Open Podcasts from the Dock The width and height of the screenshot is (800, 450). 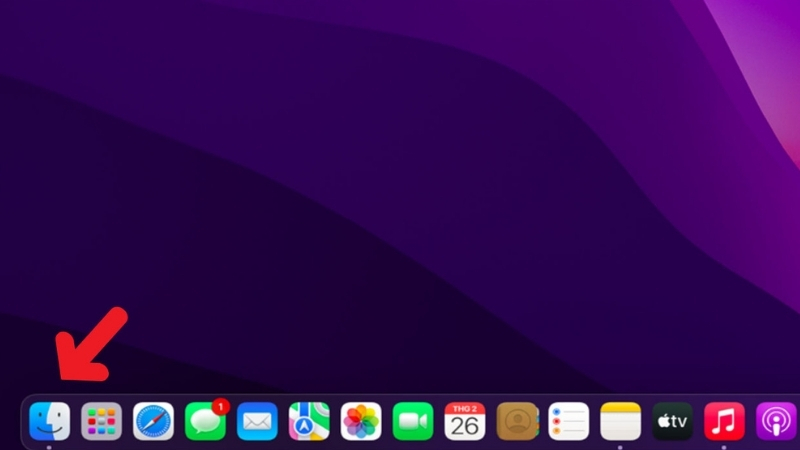[777, 421]
